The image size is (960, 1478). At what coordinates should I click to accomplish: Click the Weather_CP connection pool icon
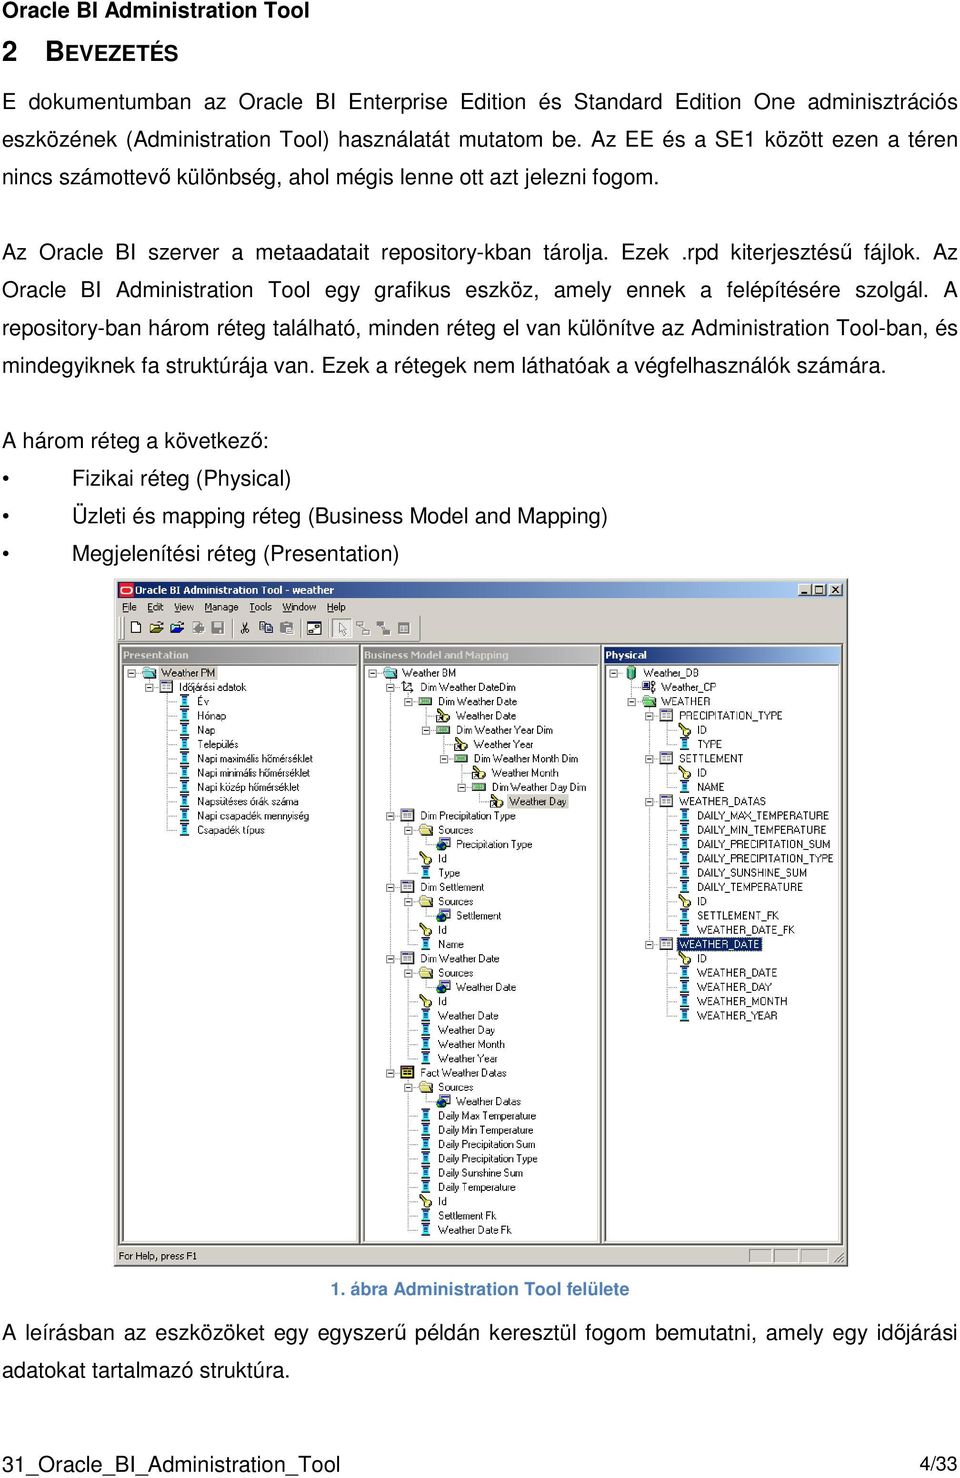click(650, 687)
